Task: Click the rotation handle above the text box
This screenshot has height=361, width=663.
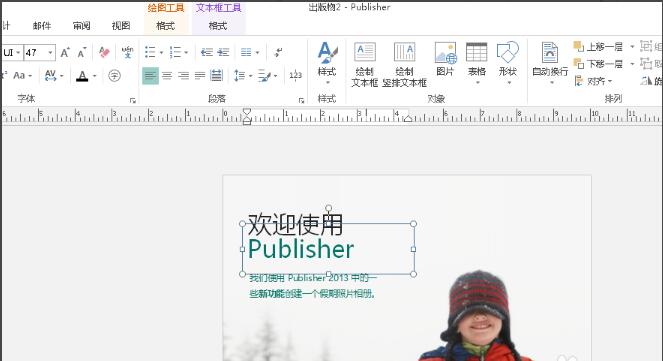Action: tap(329, 208)
